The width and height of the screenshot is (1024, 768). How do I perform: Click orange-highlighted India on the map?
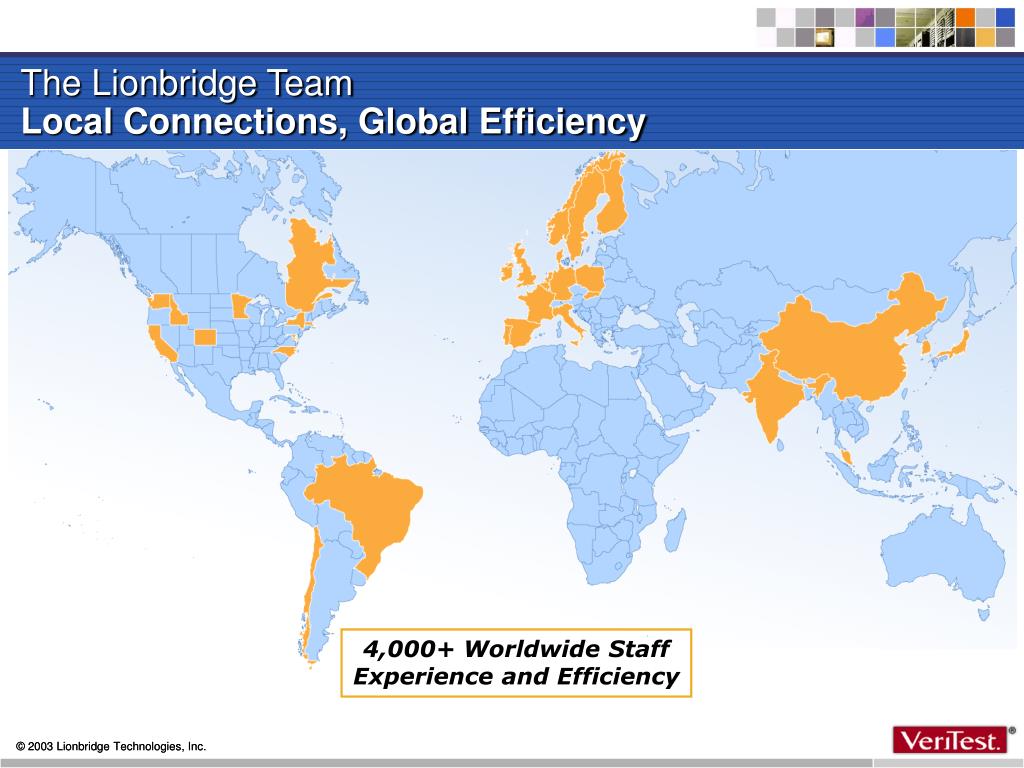(774, 398)
